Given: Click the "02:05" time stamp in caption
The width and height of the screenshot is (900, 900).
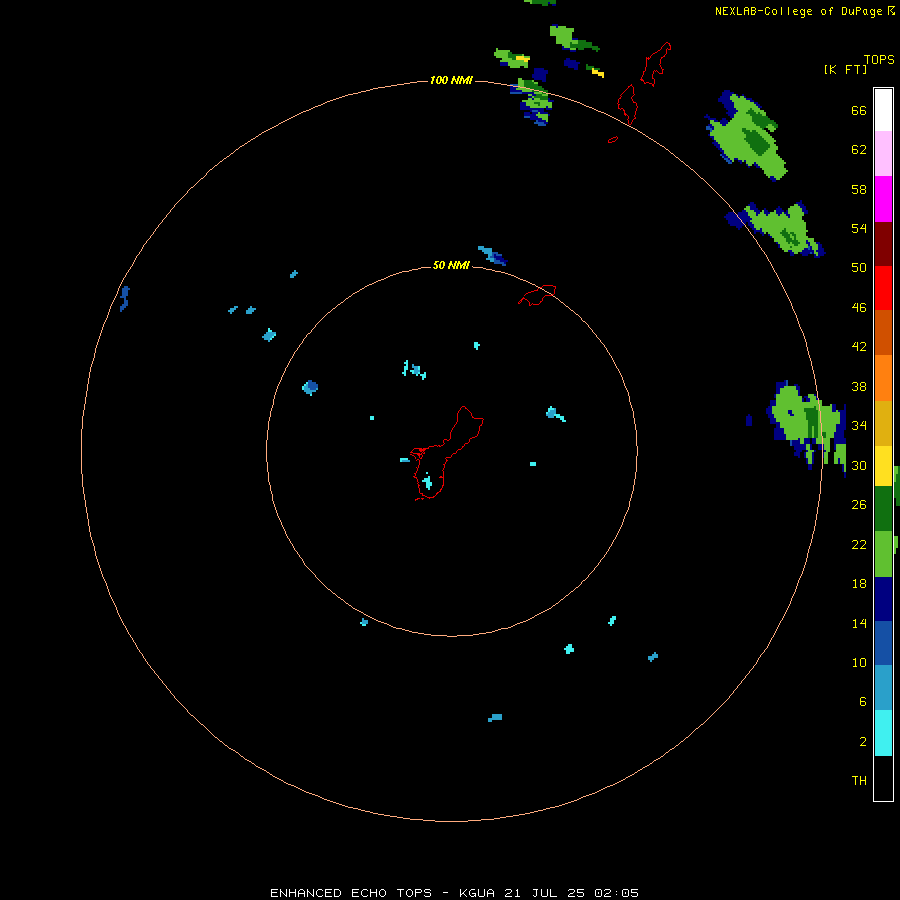Looking at the screenshot, I should tap(615, 893).
